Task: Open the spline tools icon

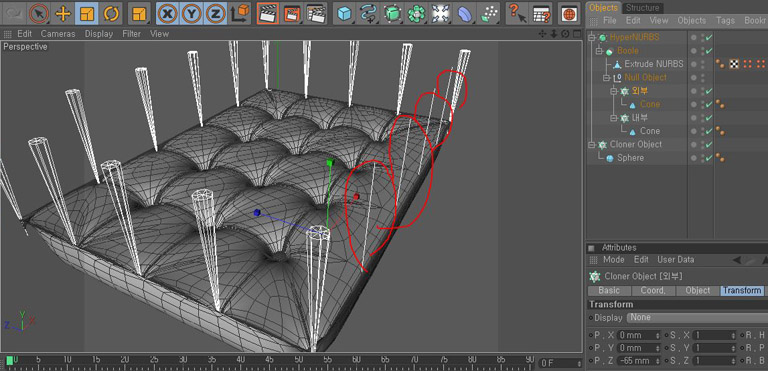Action: [368, 13]
